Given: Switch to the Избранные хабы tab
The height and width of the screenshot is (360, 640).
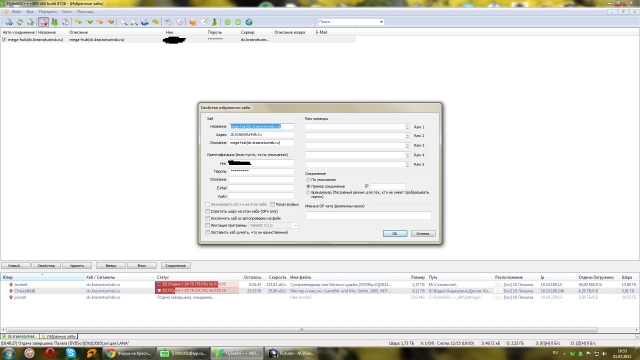Looking at the screenshot, I should coord(58,336).
